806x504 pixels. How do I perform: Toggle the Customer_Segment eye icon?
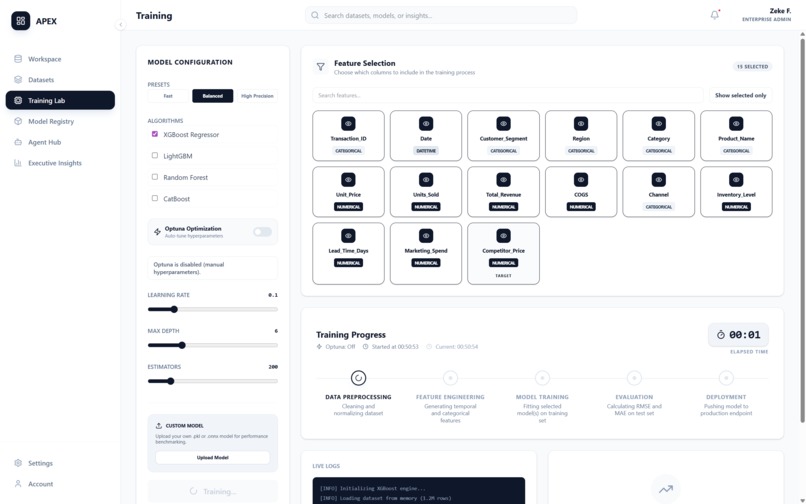click(503, 124)
